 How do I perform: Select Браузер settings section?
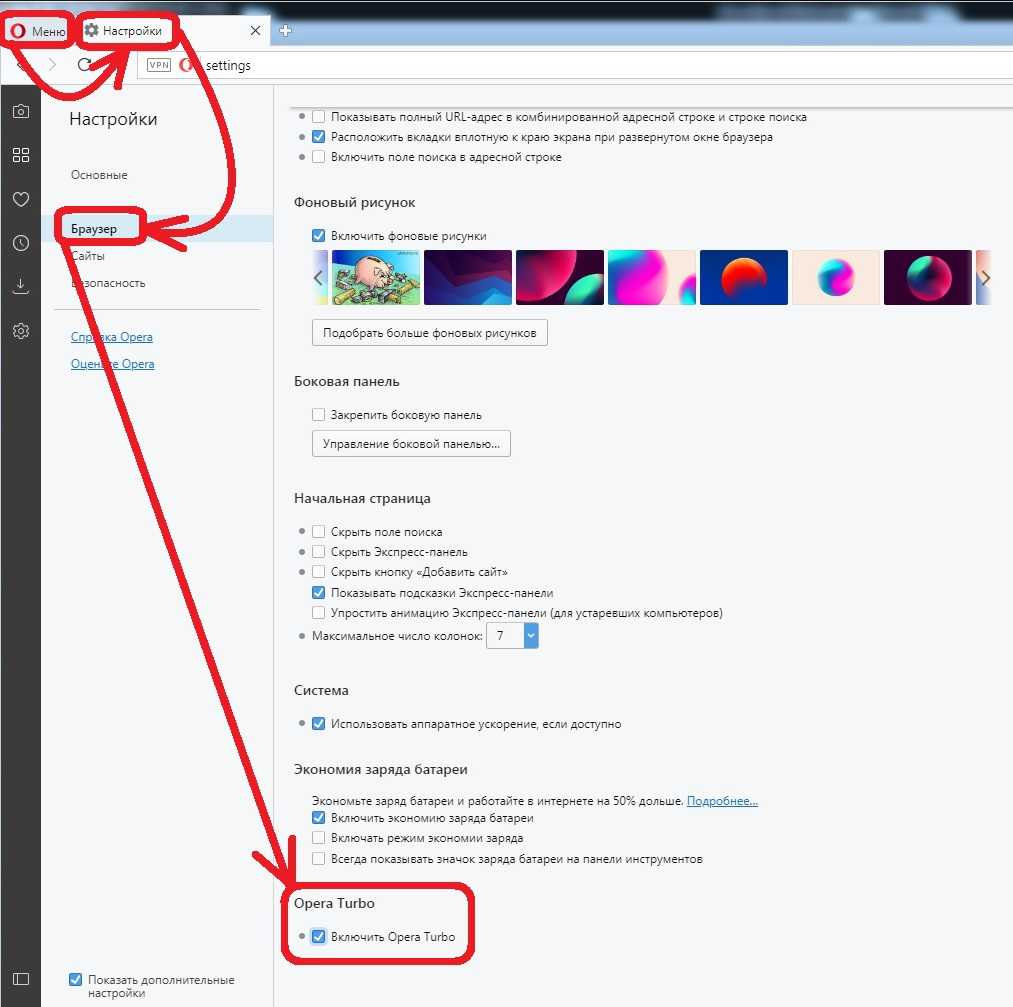coord(94,229)
